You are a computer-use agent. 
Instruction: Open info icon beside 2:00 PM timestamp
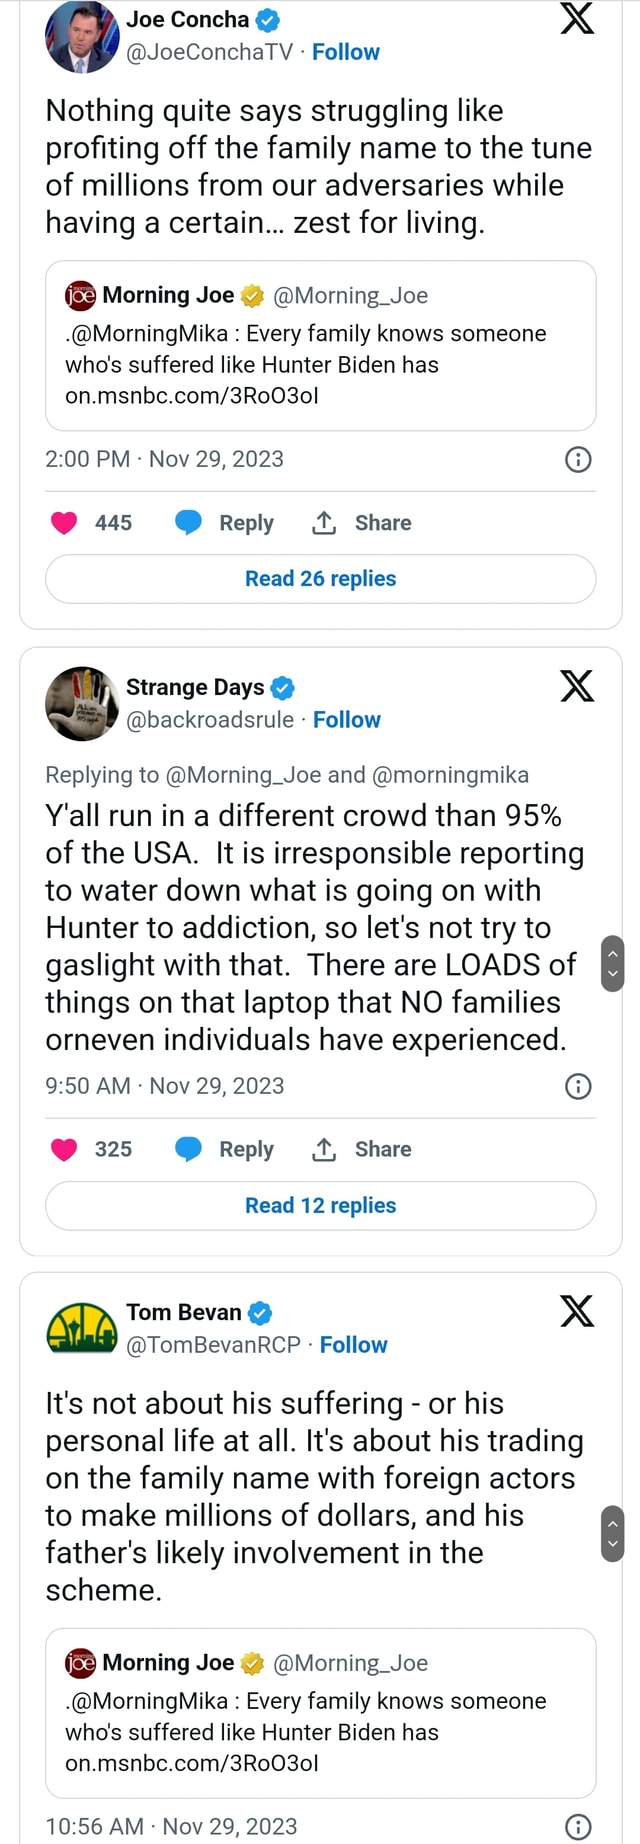578,459
